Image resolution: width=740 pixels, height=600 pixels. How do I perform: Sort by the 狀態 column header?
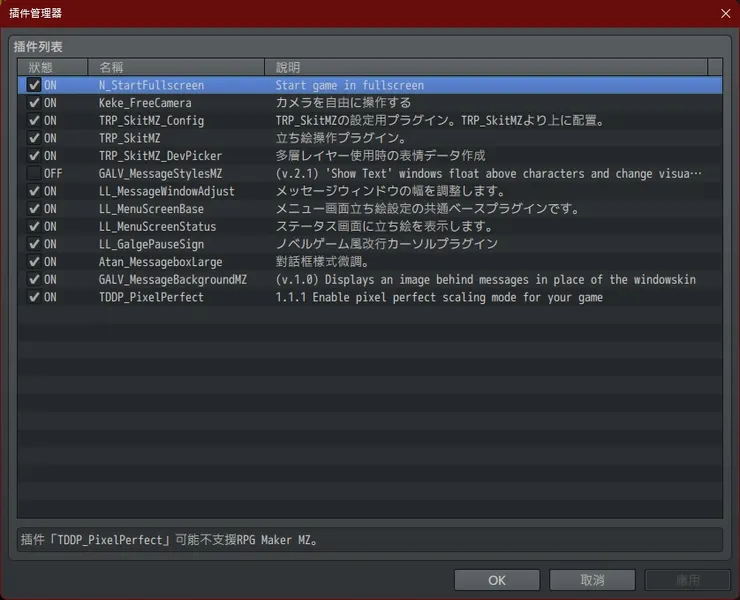pos(52,67)
